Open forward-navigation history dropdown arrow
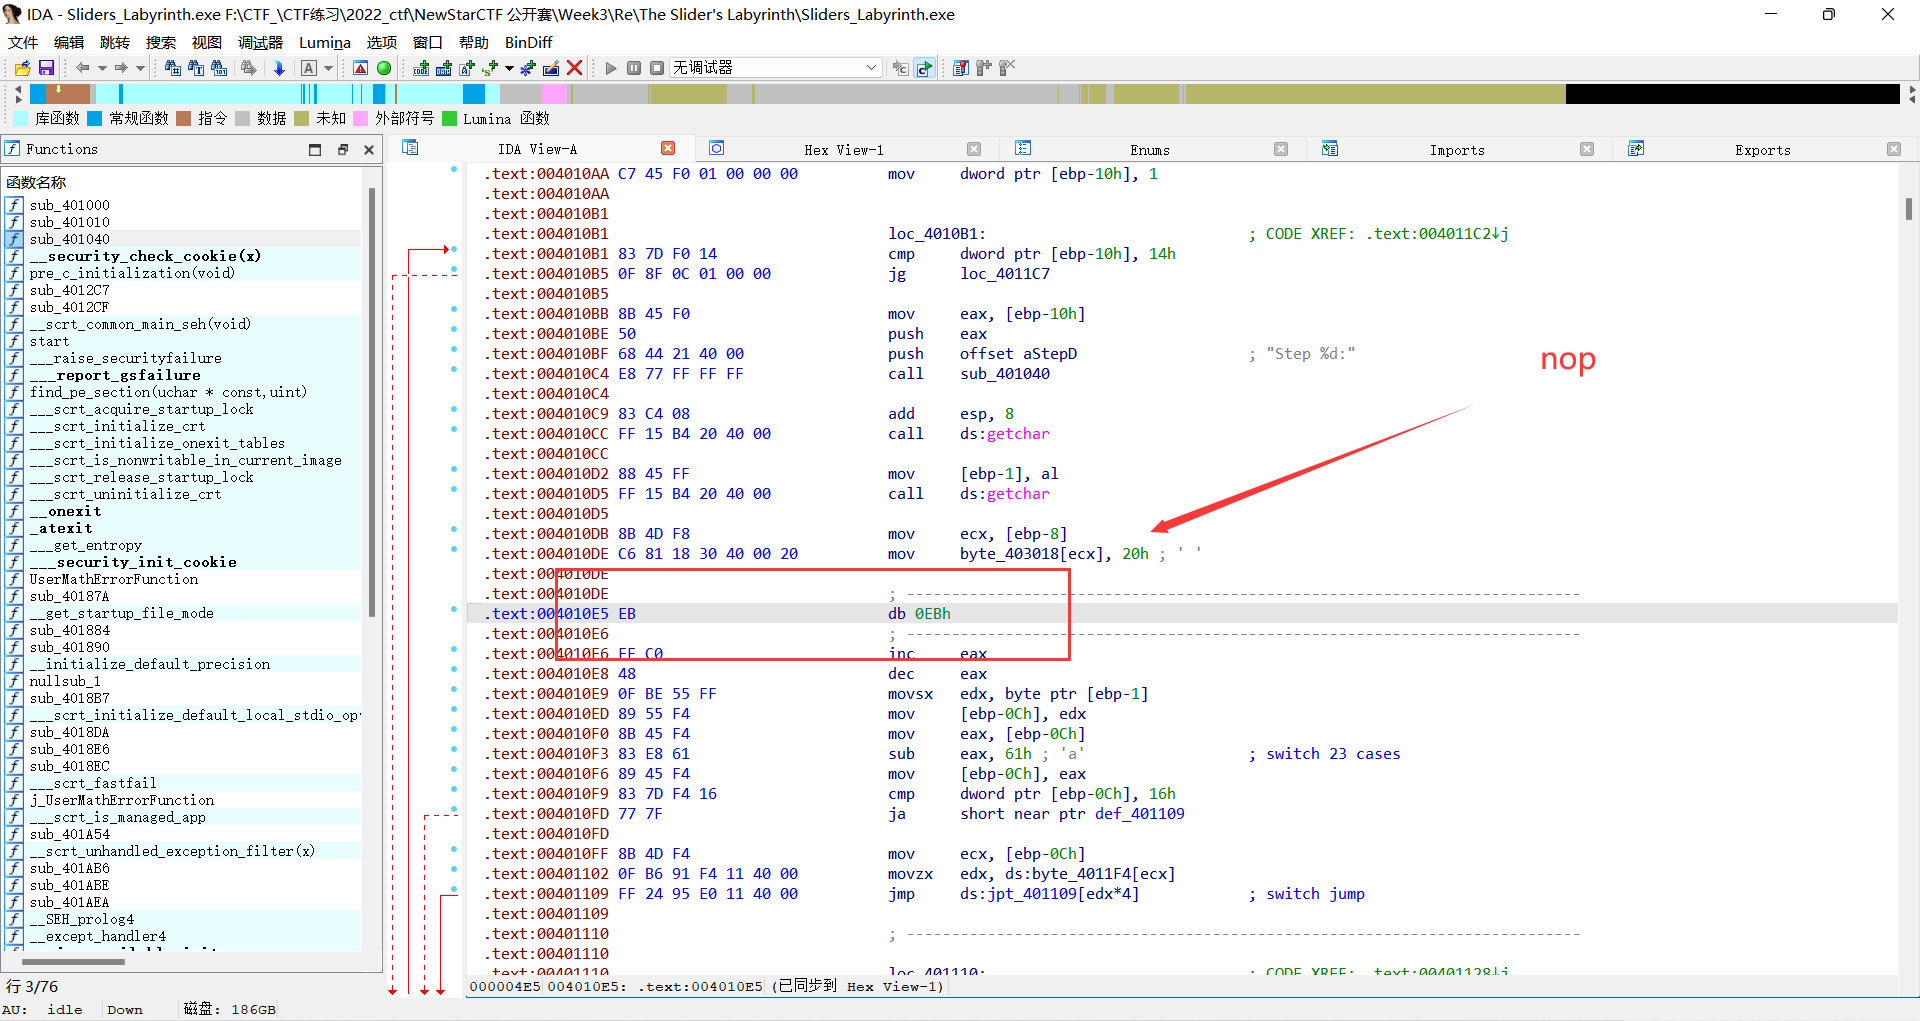 (x=140, y=68)
